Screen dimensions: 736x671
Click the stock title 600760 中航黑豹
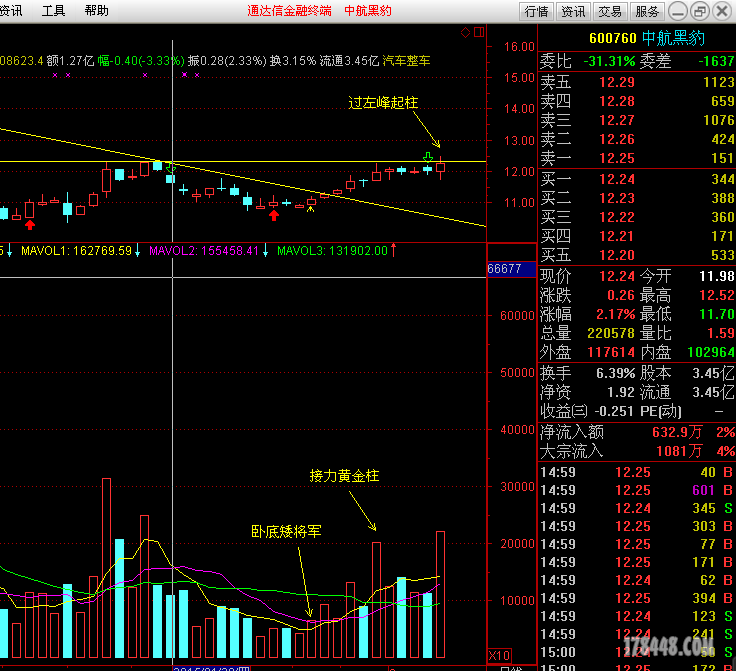pyautogui.click(x=646, y=38)
